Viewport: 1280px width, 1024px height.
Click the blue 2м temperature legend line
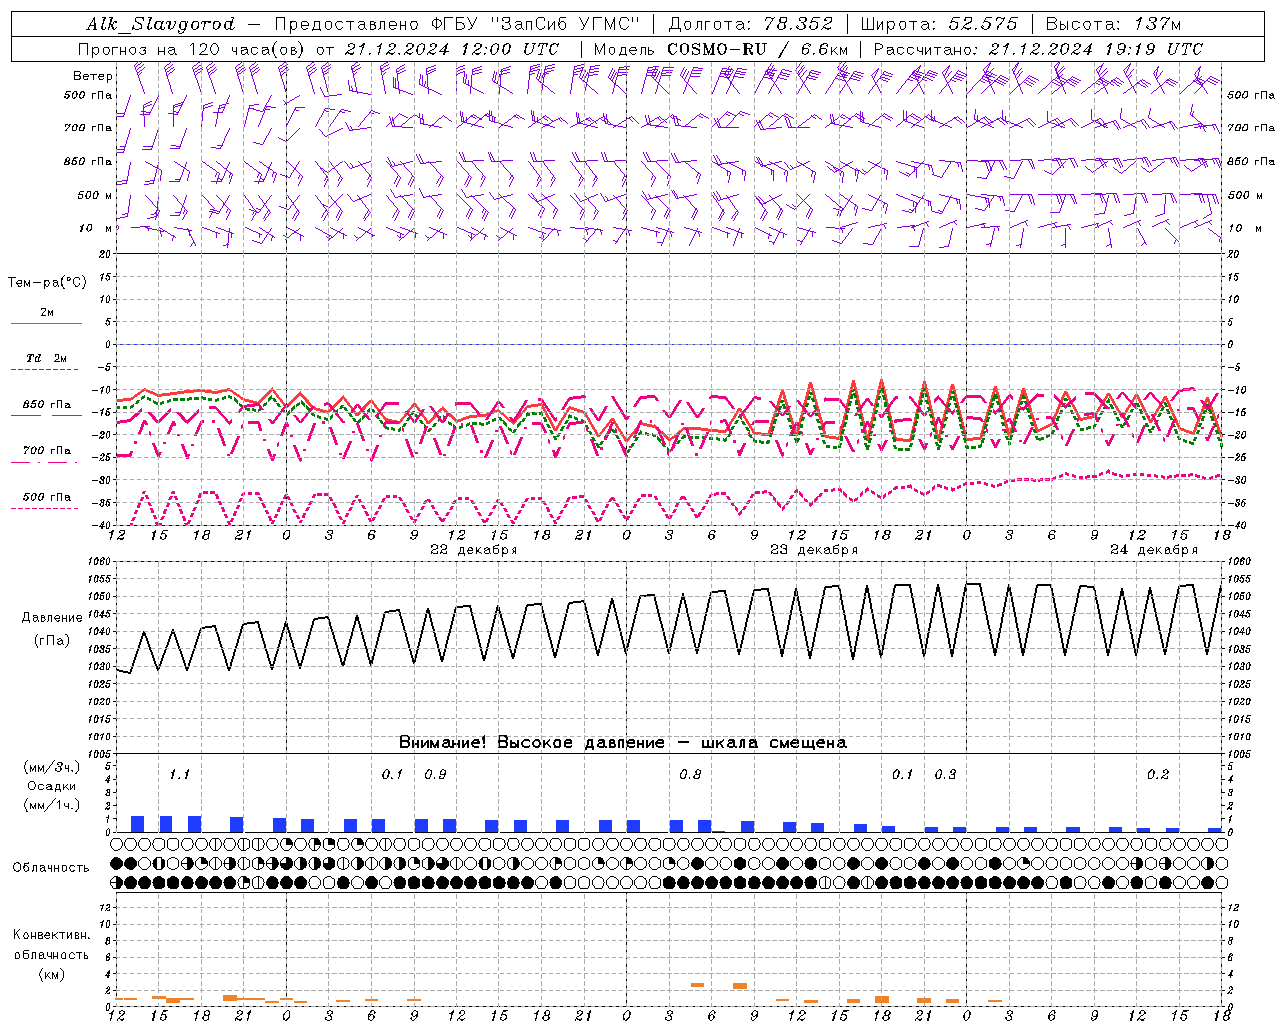coord(46,322)
